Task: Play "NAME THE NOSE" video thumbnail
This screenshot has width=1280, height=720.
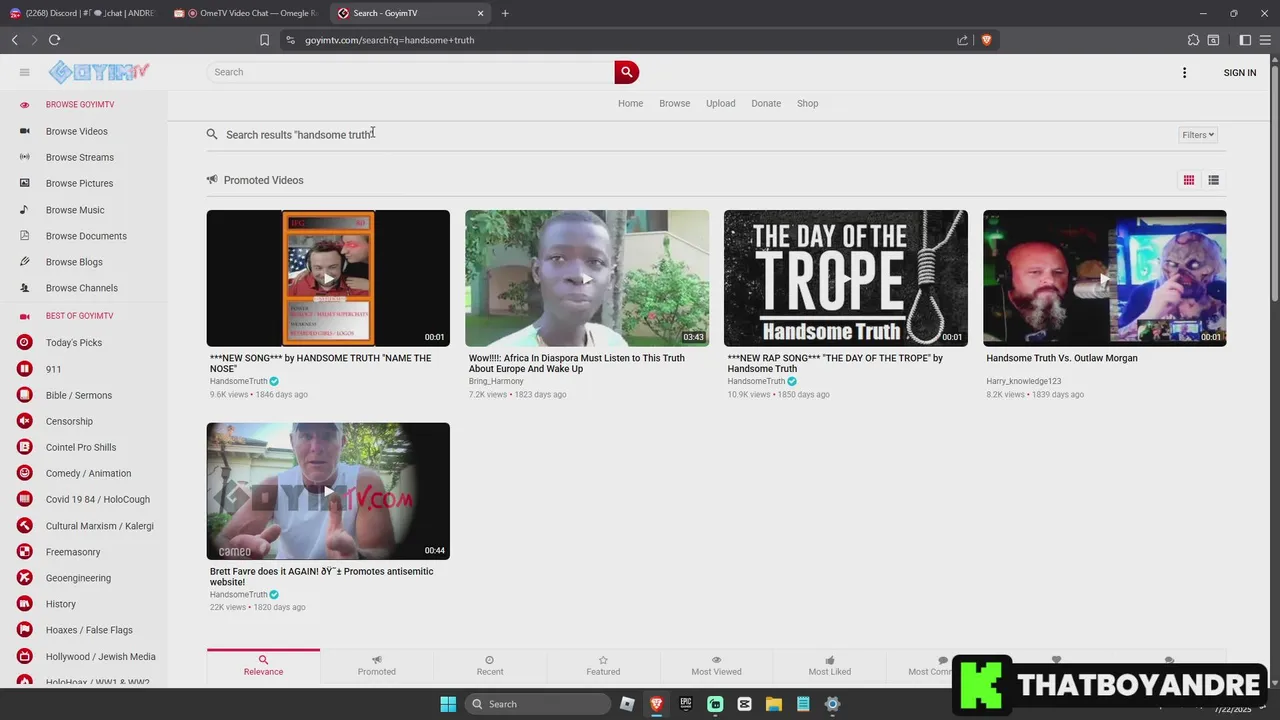Action: (328, 278)
